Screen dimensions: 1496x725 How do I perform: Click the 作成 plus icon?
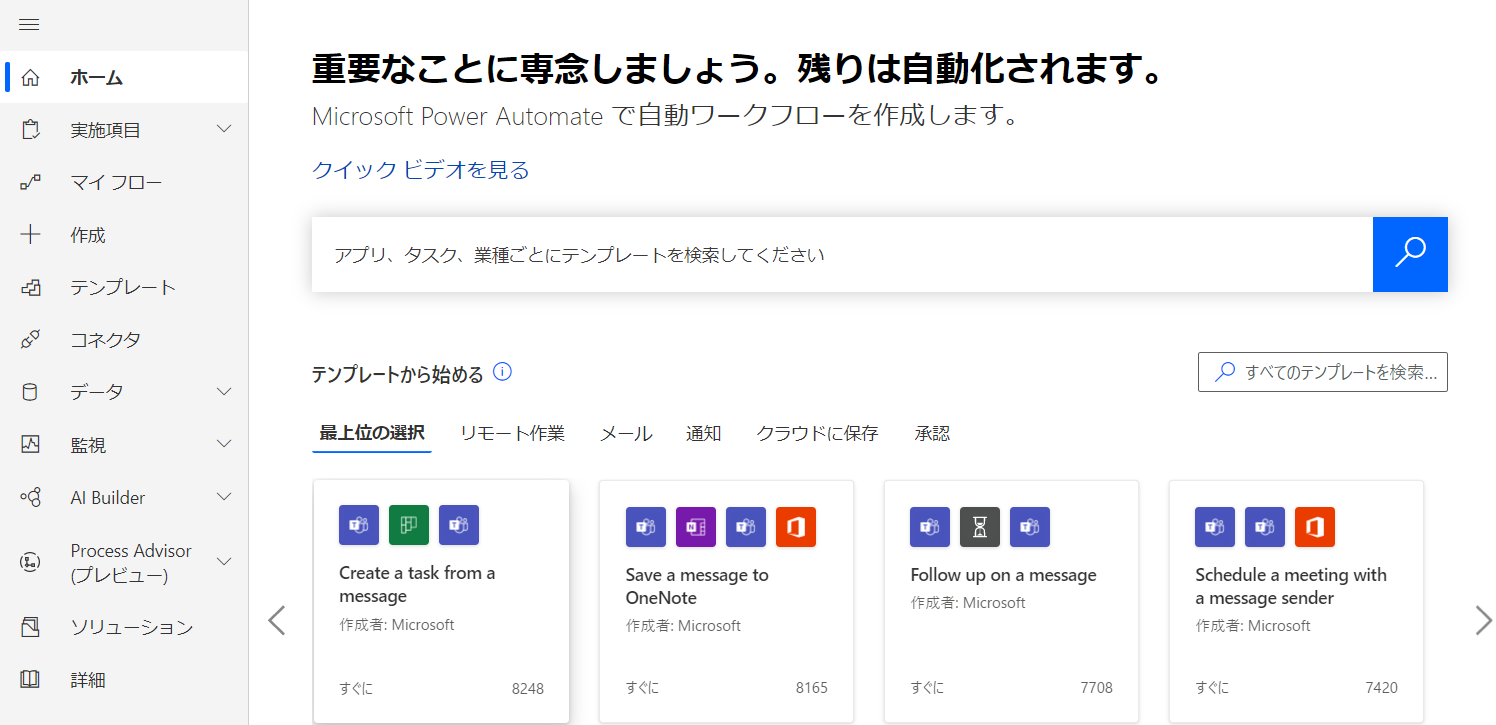[30, 235]
